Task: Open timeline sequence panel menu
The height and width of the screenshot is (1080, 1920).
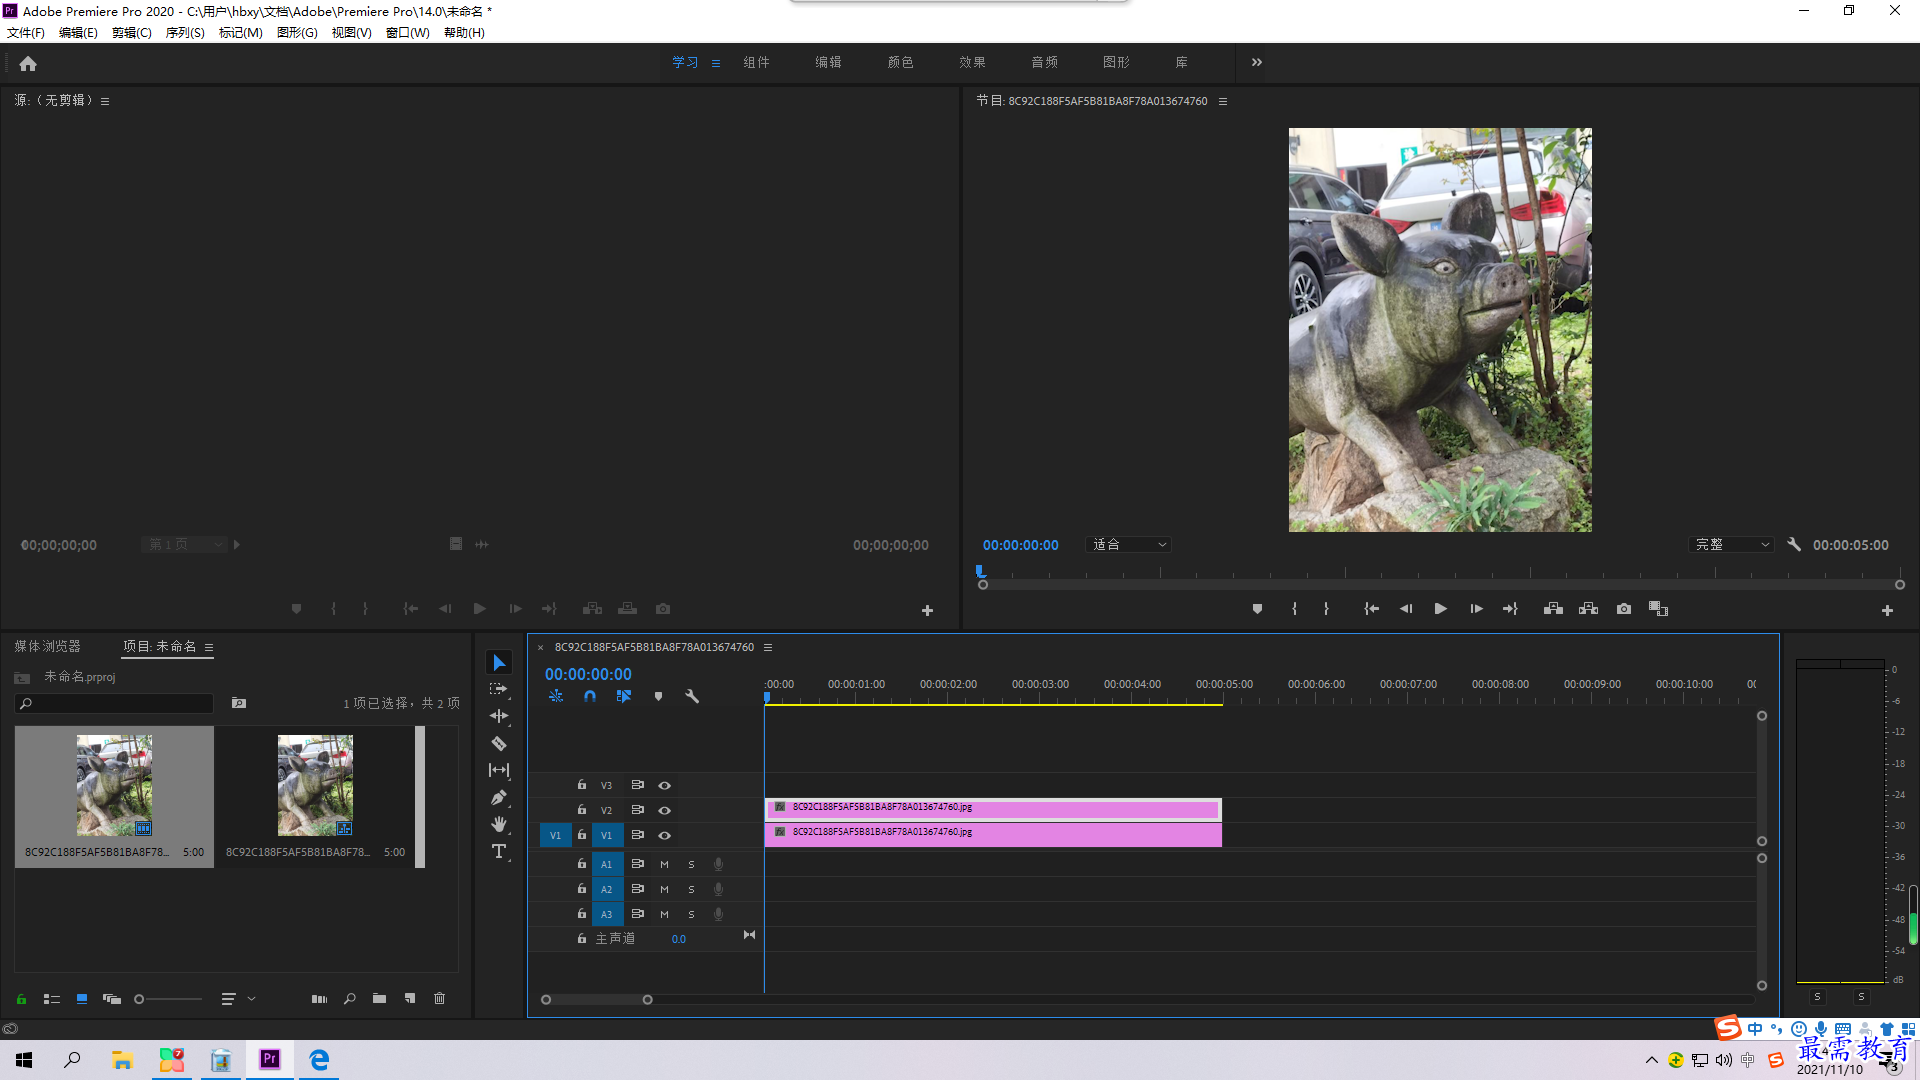Action: [768, 647]
